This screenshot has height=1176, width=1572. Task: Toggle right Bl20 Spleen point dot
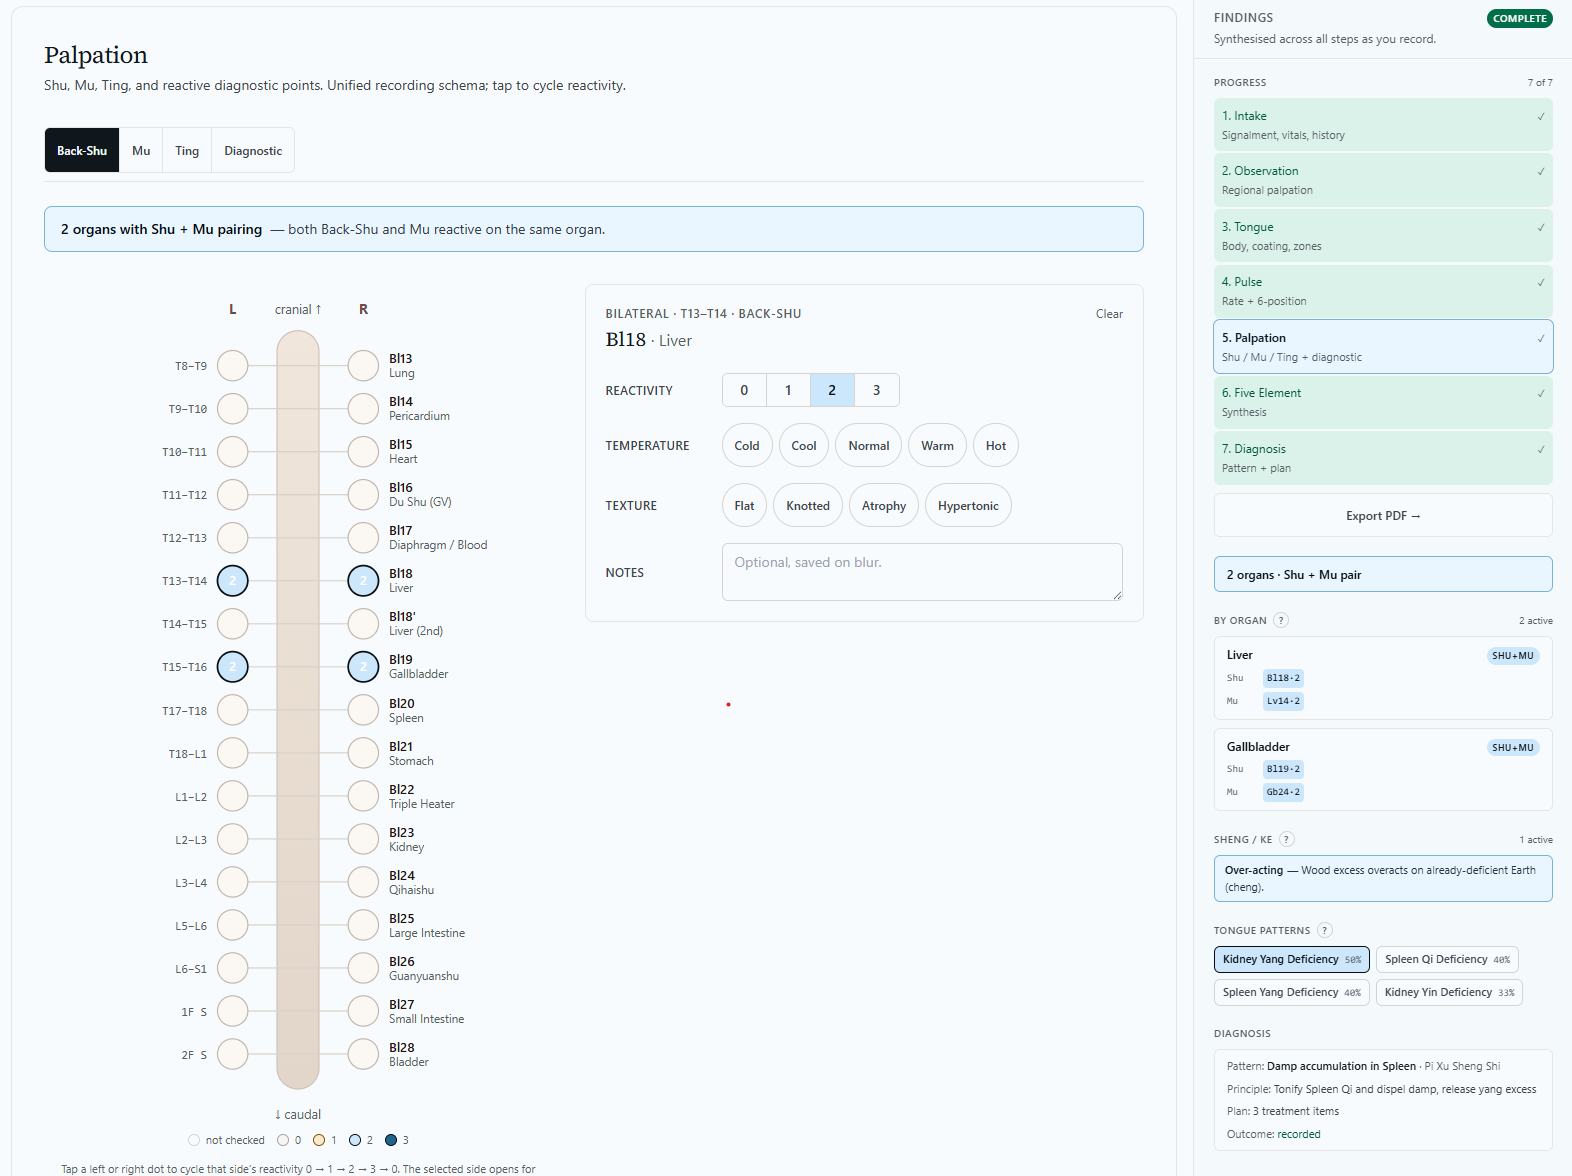[x=363, y=710]
